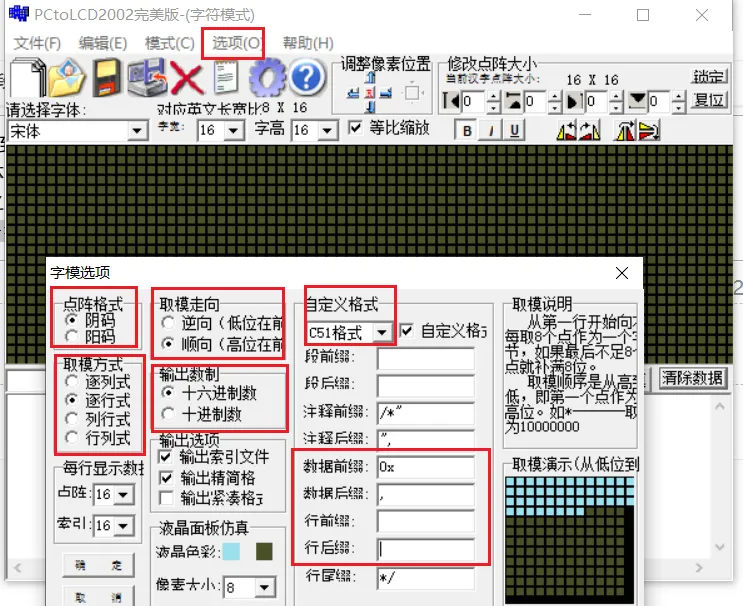The image size is (743, 606).
Task: Click the save-as disk with arrow icon
Action: [147, 77]
